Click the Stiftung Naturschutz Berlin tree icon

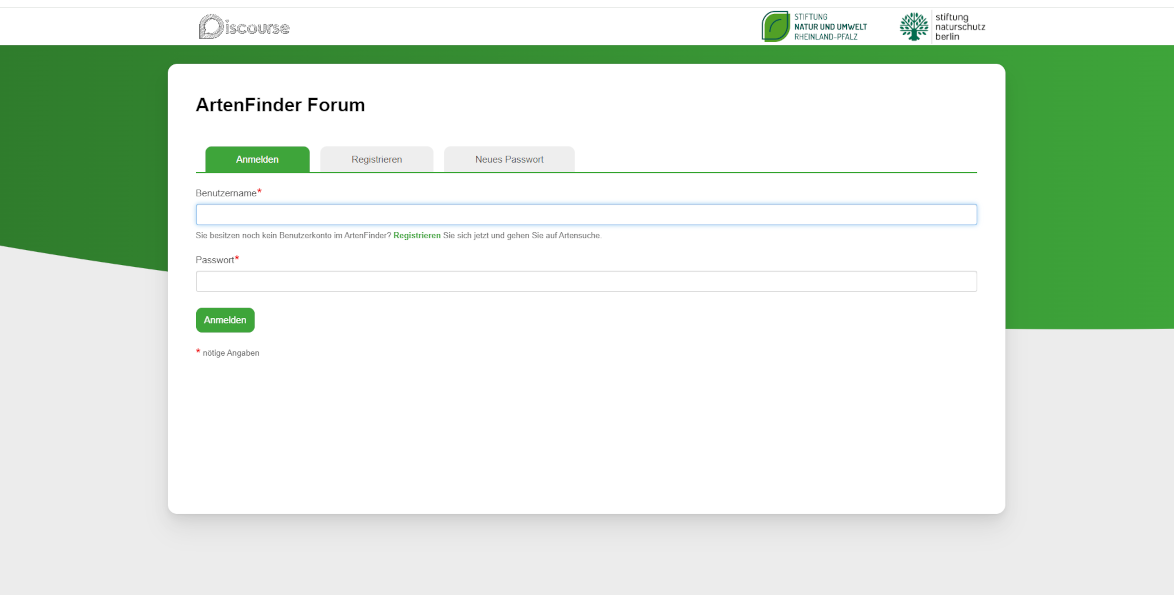coord(913,27)
